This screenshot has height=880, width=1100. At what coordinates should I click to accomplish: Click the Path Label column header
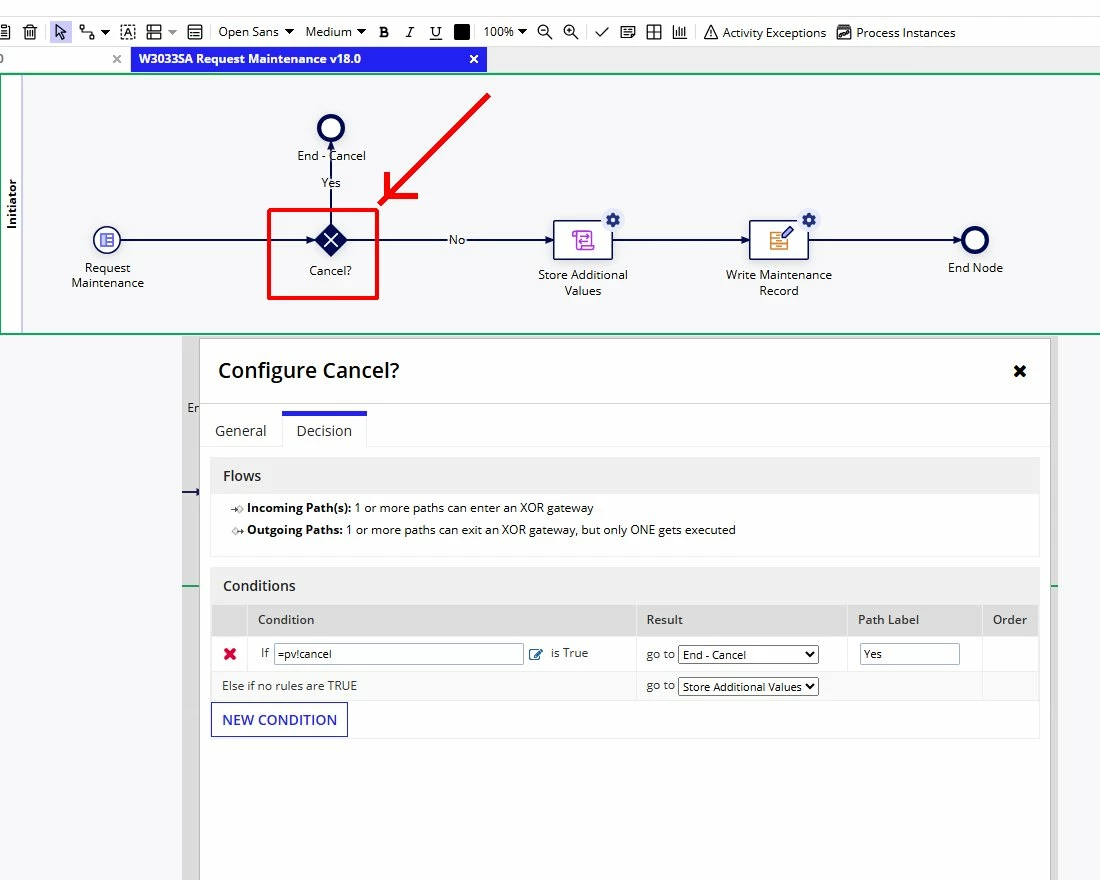click(888, 620)
